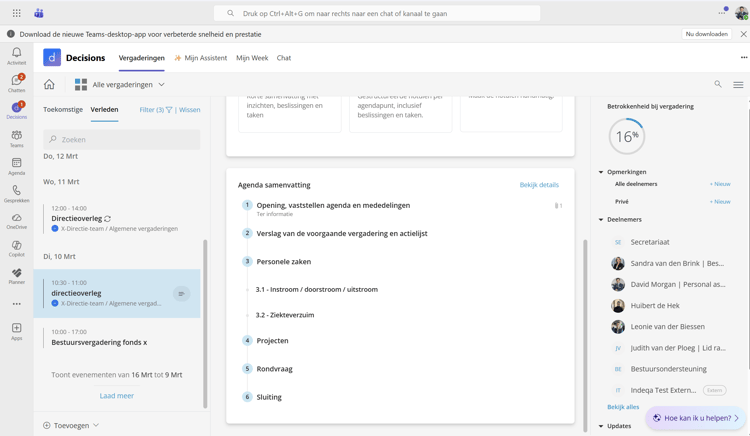The width and height of the screenshot is (750, 436).
Task: Collapse the Opmerkingen section
Action: pos(601,172)
